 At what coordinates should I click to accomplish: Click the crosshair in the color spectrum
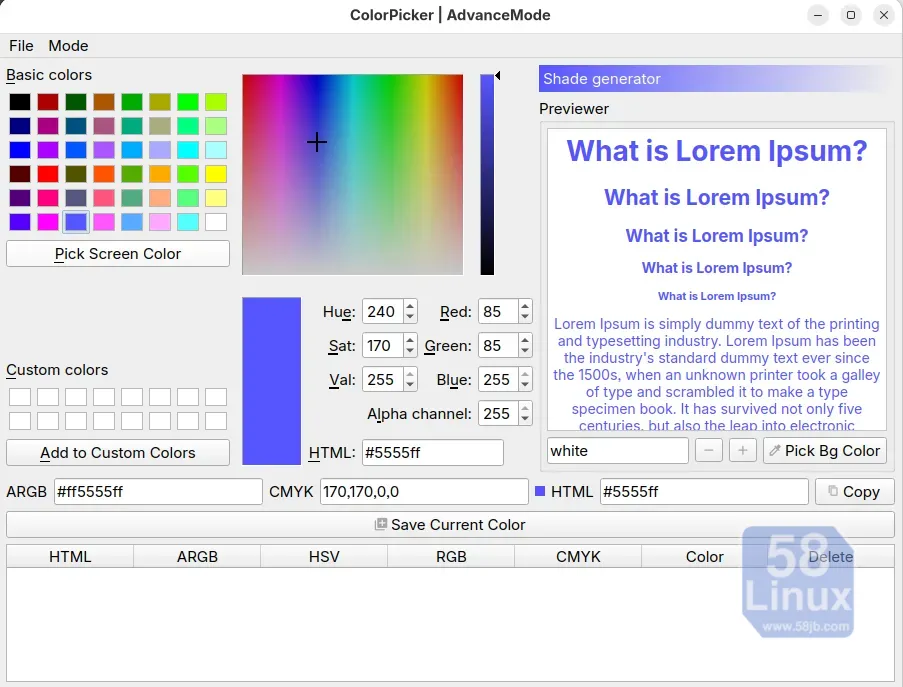click(x=317, y=142)
